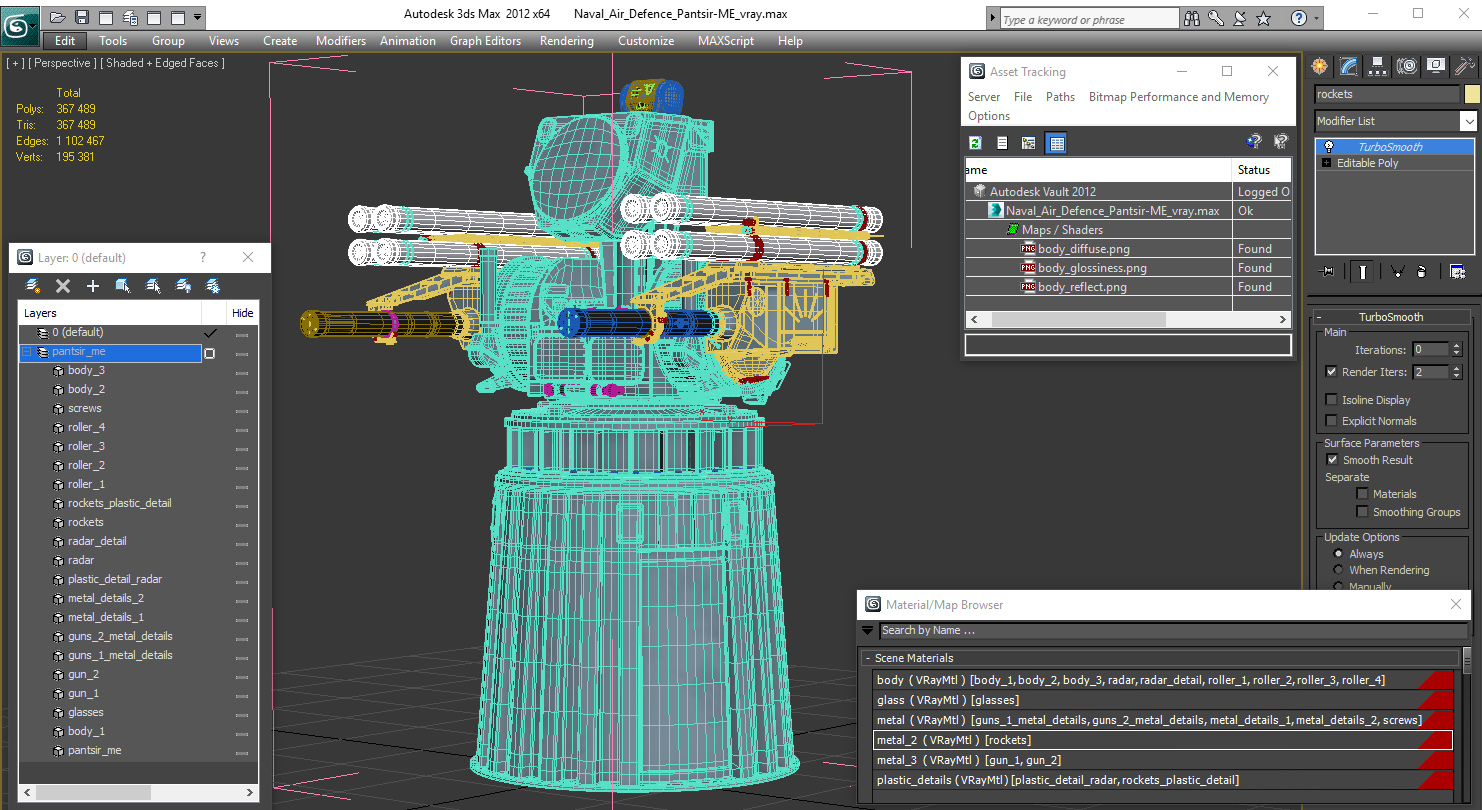
Task: Open the Graph Editors menu
Action: 485,41
